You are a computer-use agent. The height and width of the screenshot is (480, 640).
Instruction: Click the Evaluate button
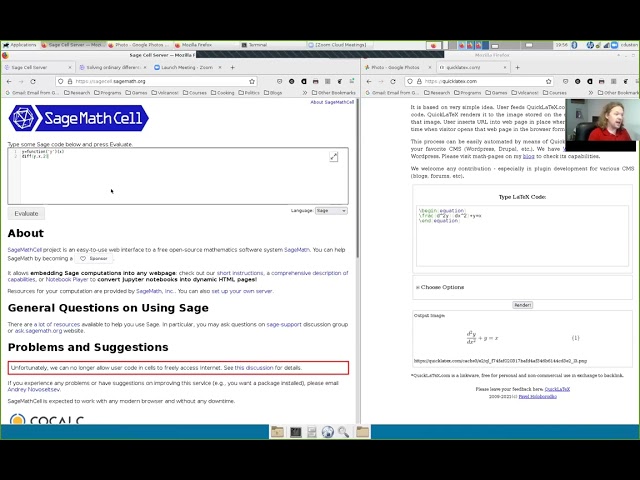coord(26,213)
